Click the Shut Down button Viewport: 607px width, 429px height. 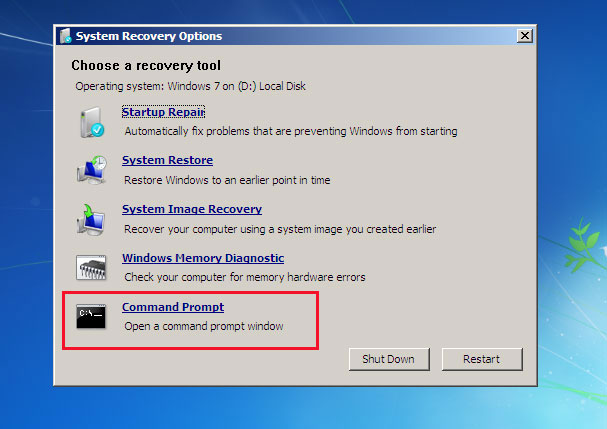pos(389,359)
